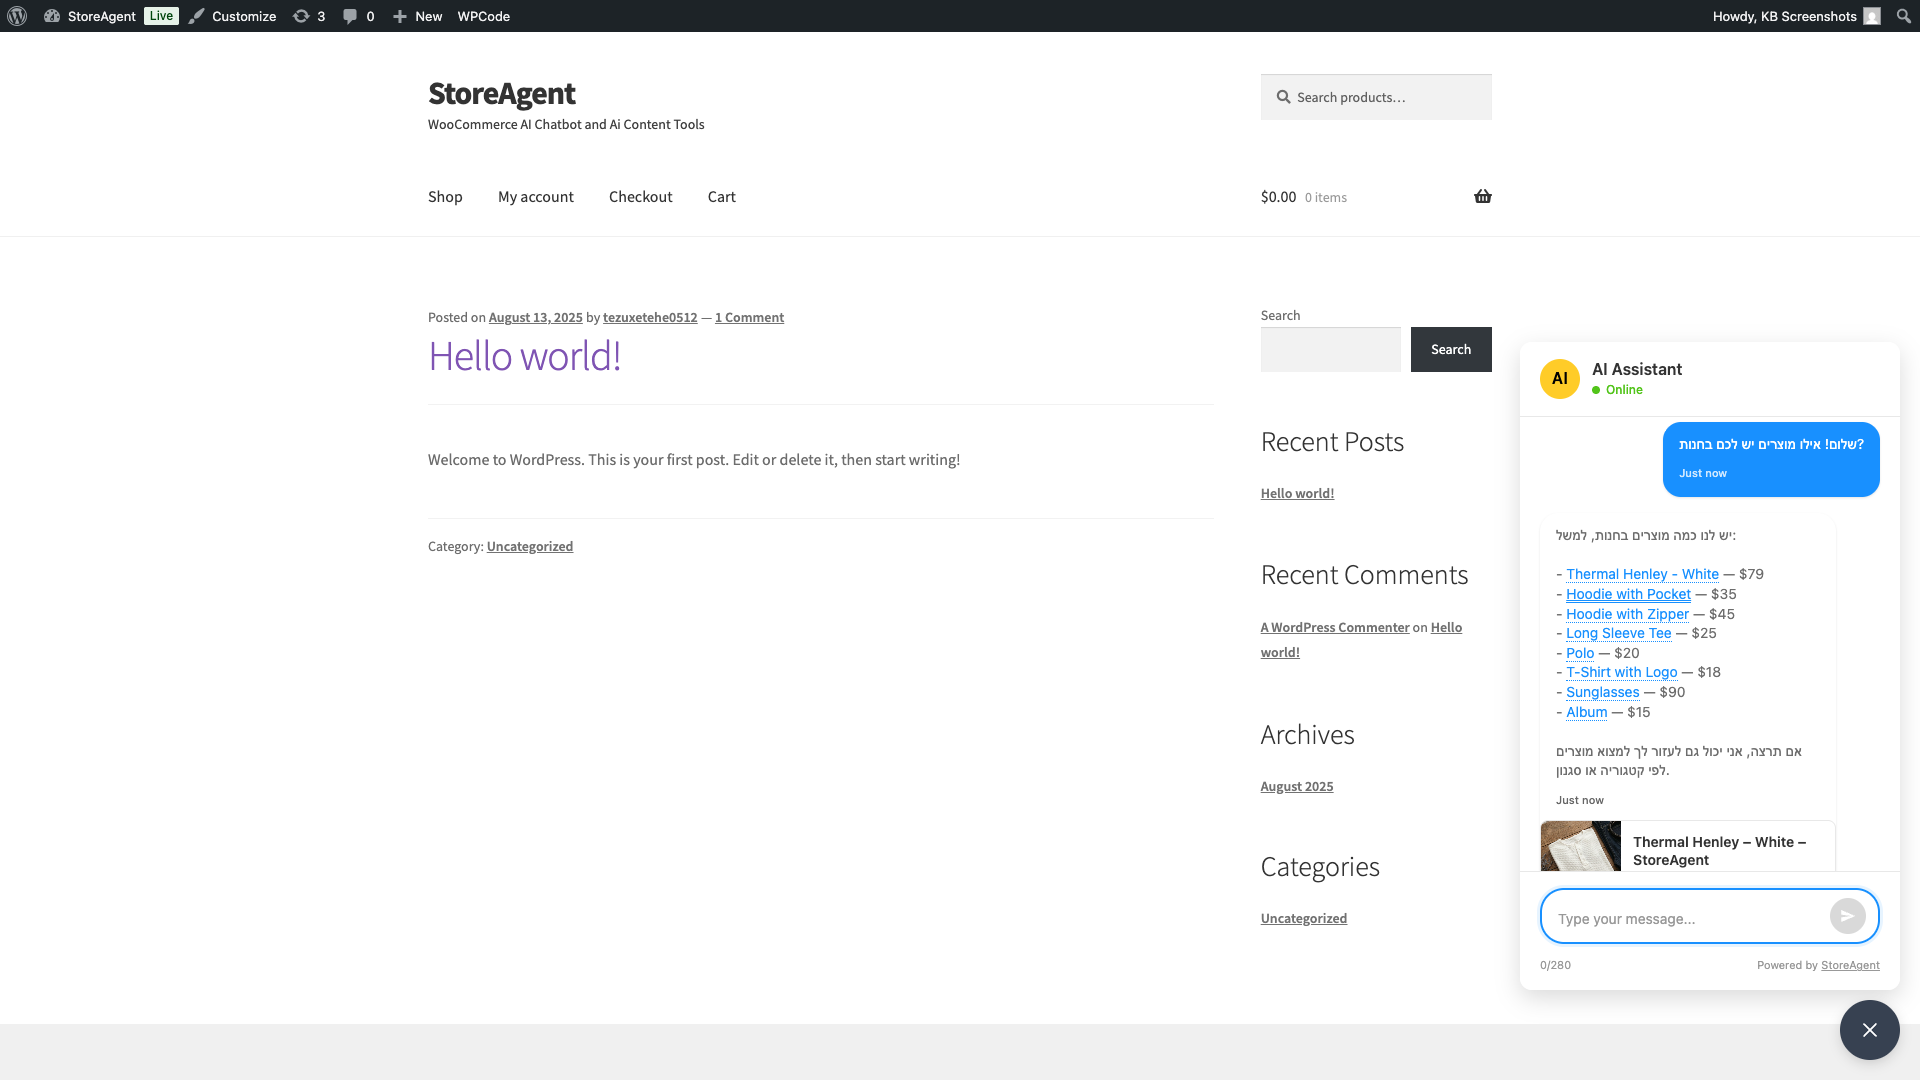Viewport: 1920px width, 1080px height.
Task: Open the Album product link
Action: point(1586,712)
